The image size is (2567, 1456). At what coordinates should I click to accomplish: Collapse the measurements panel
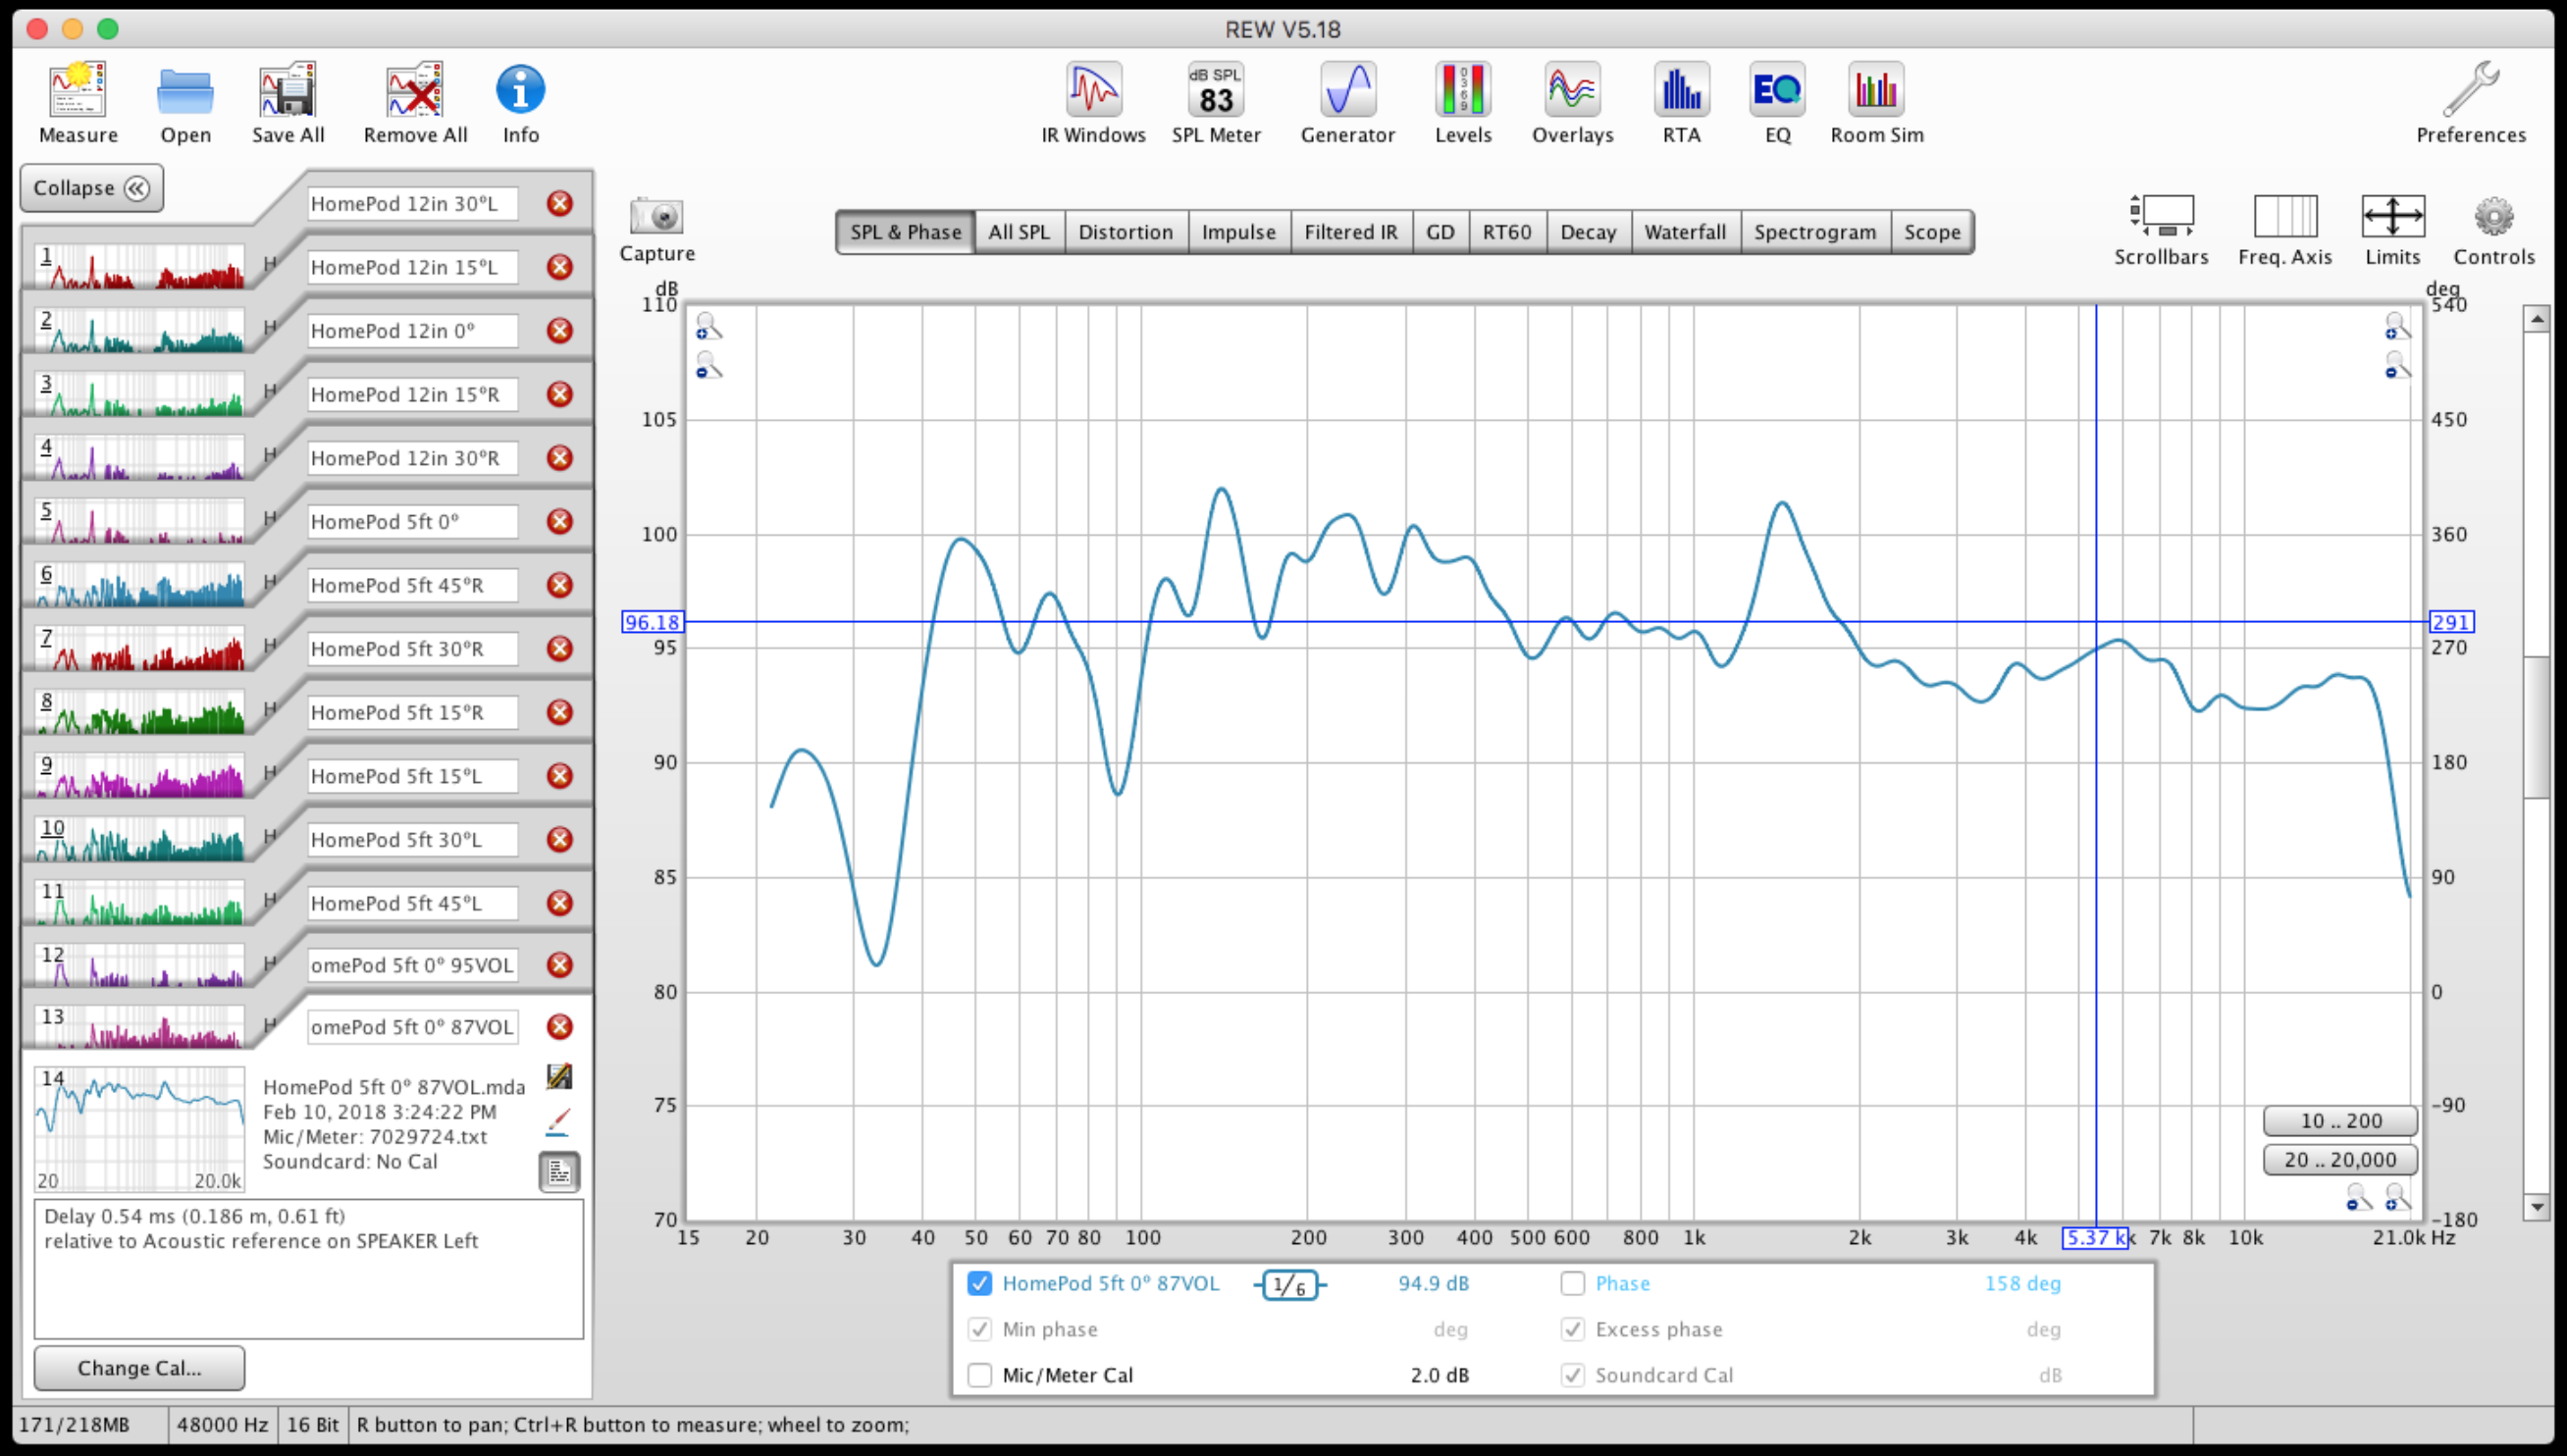(91, 188)
